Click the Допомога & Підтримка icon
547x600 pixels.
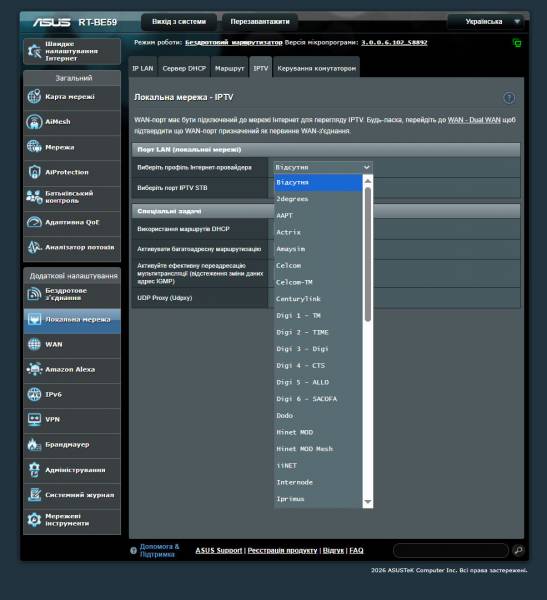coord(133,550)
